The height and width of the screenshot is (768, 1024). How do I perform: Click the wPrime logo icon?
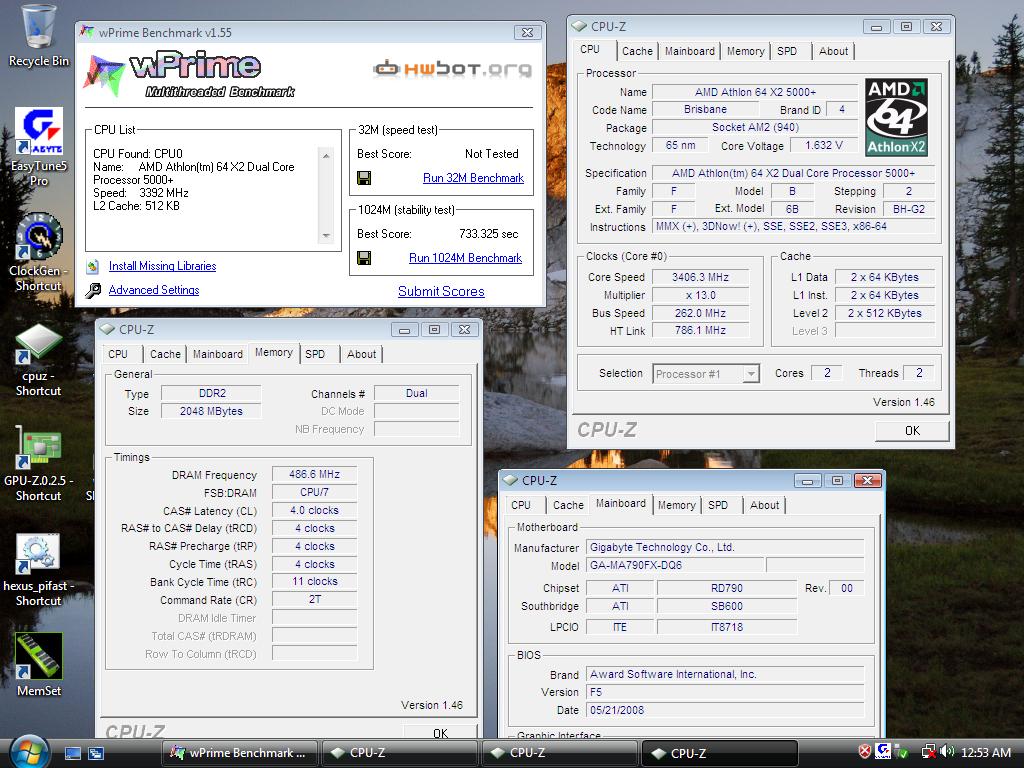[x=103, y=74]
